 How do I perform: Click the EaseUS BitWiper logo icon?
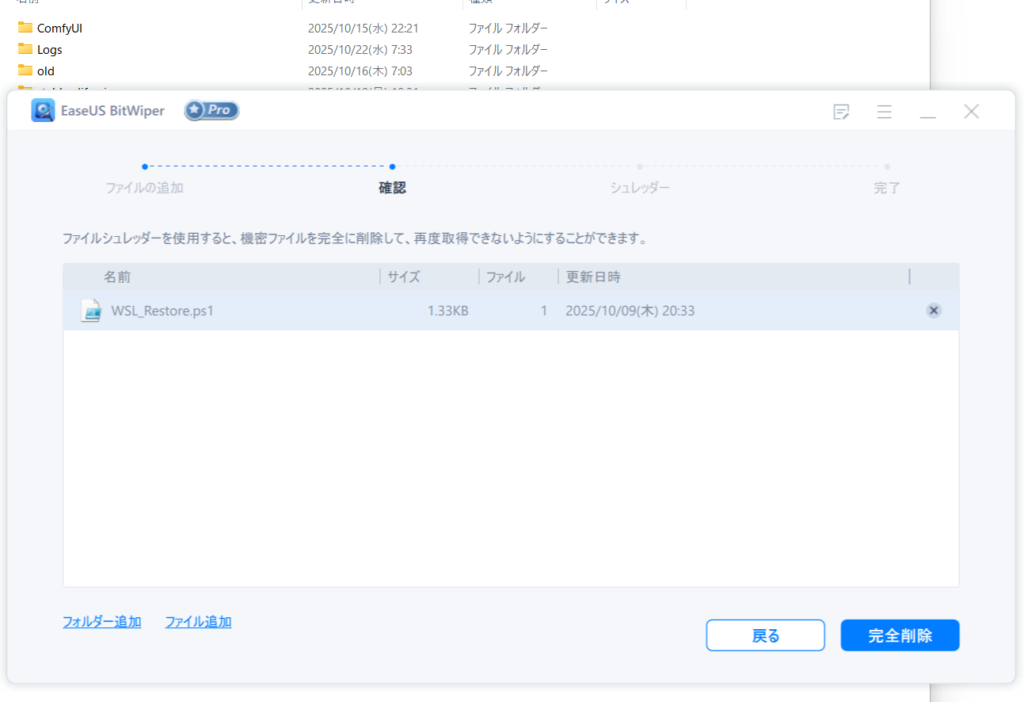[x=42, y=110]
